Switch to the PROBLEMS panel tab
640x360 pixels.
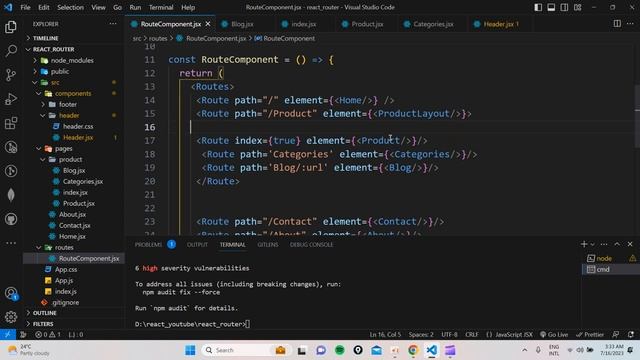[149, 244]
